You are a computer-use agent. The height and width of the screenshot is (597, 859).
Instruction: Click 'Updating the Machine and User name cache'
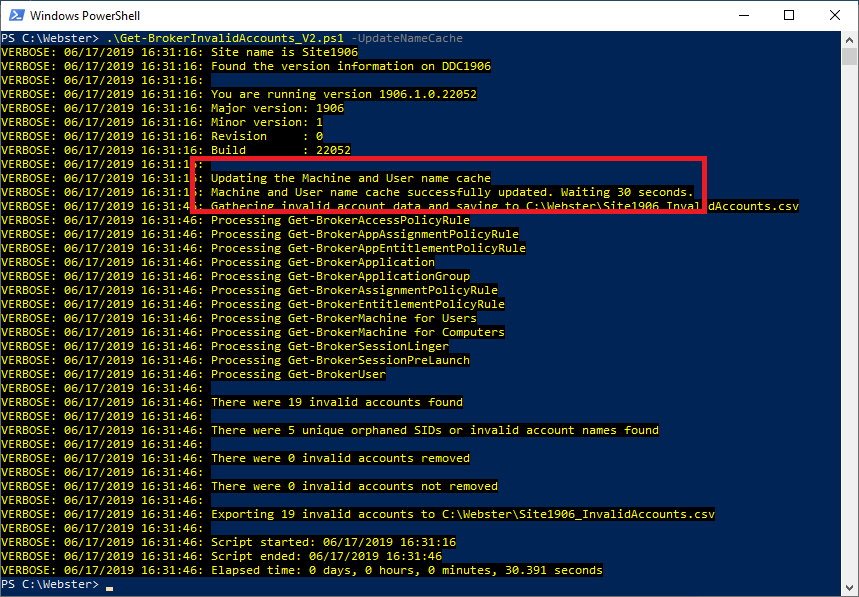pos(351,178)
